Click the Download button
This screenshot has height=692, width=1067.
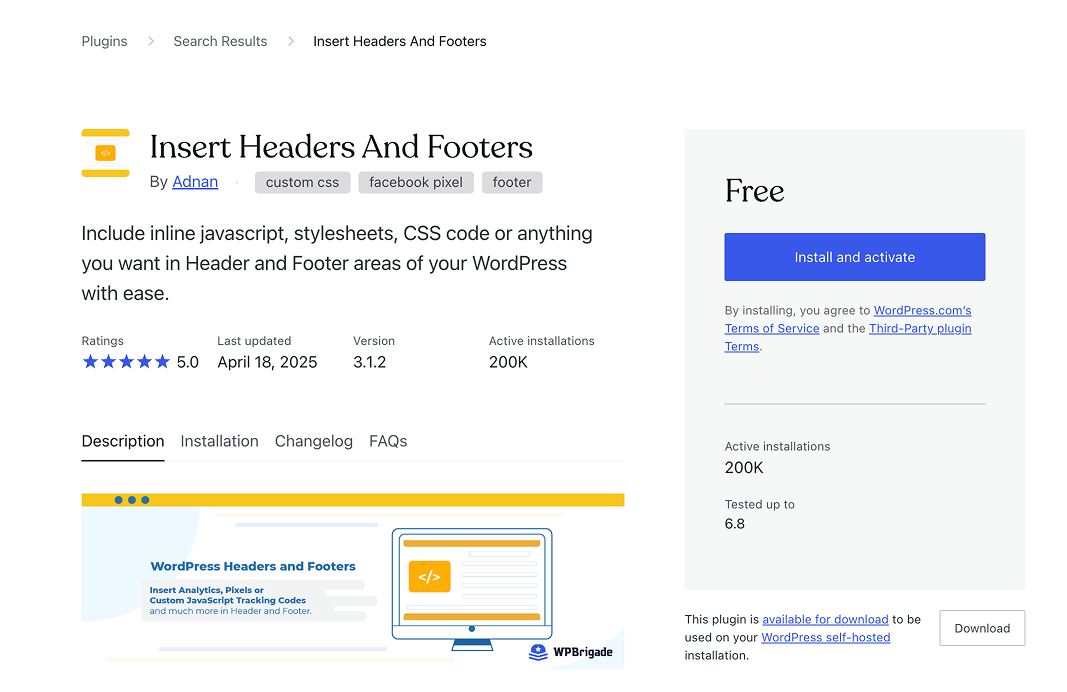[982, 628]
